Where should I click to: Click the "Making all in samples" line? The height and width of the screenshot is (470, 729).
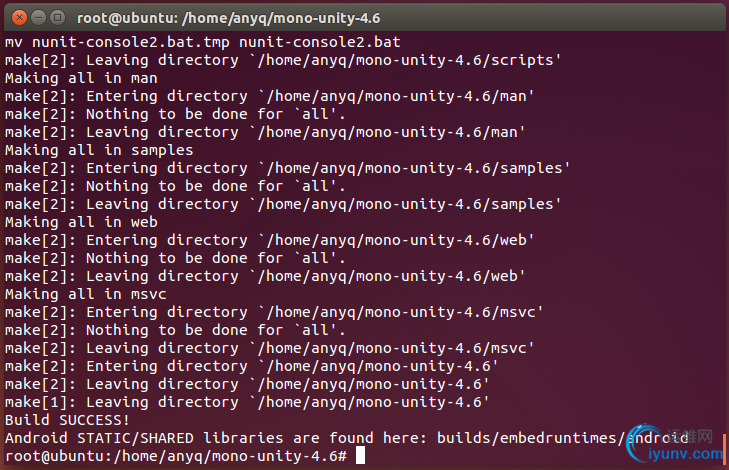[99, 150]
